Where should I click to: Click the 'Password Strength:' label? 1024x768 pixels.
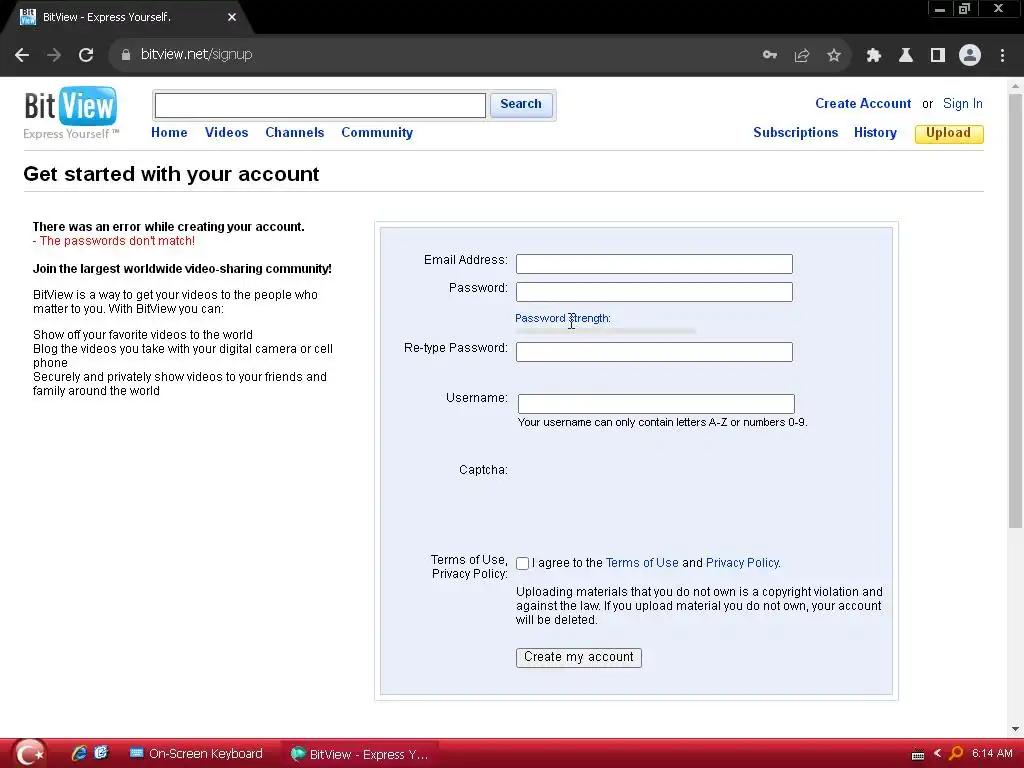click(563, 318)
